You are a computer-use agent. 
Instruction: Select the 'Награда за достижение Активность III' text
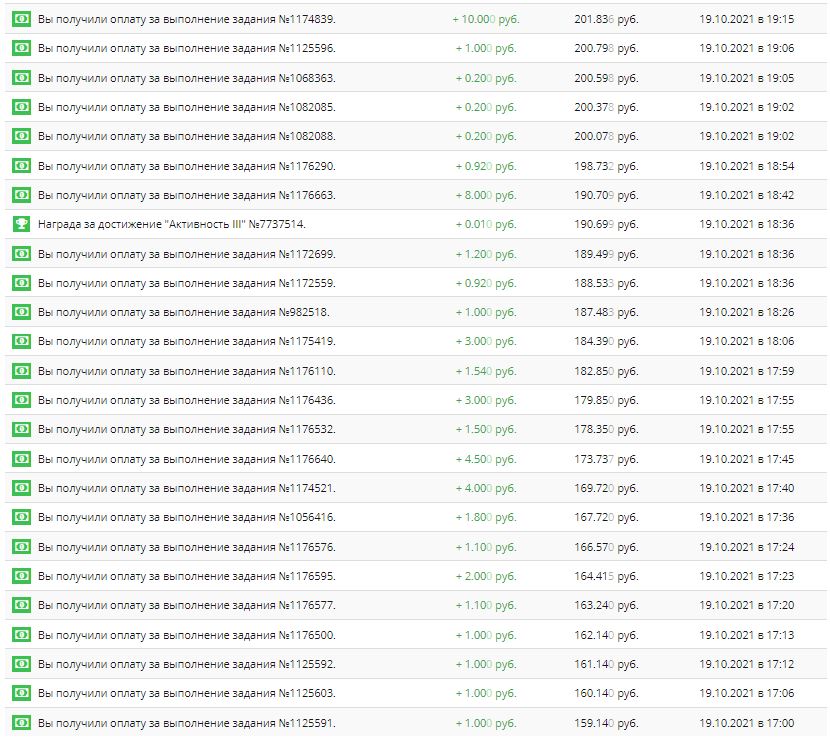point(172,224)
